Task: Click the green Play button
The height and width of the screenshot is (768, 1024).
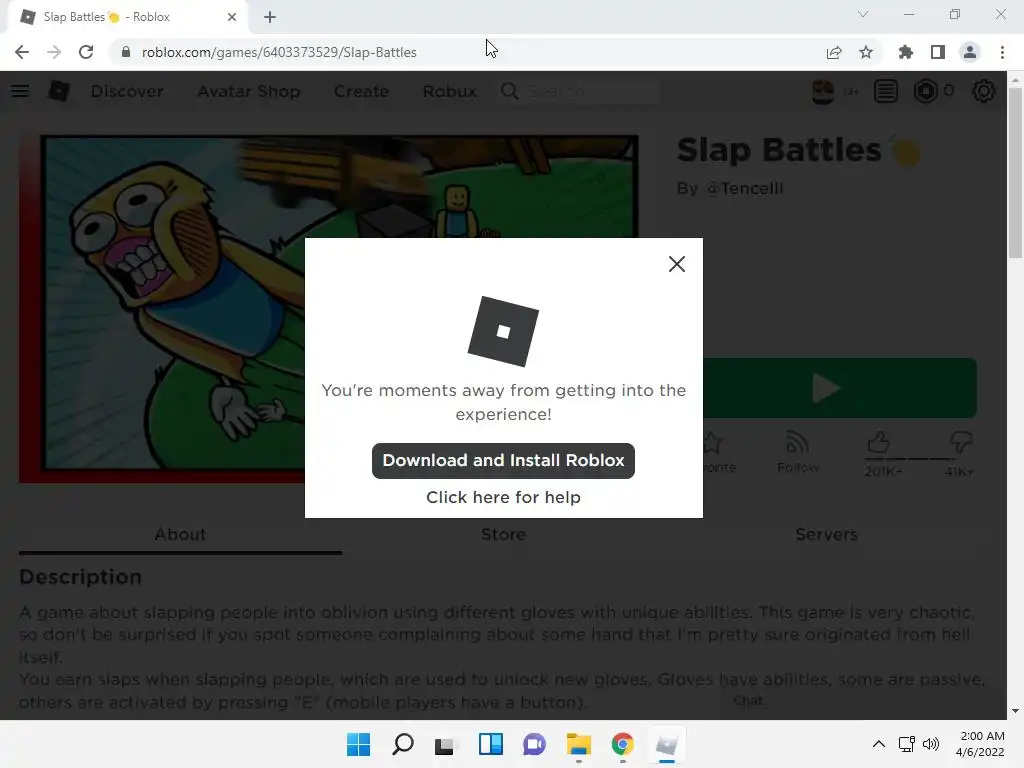Action: (840, 388)
